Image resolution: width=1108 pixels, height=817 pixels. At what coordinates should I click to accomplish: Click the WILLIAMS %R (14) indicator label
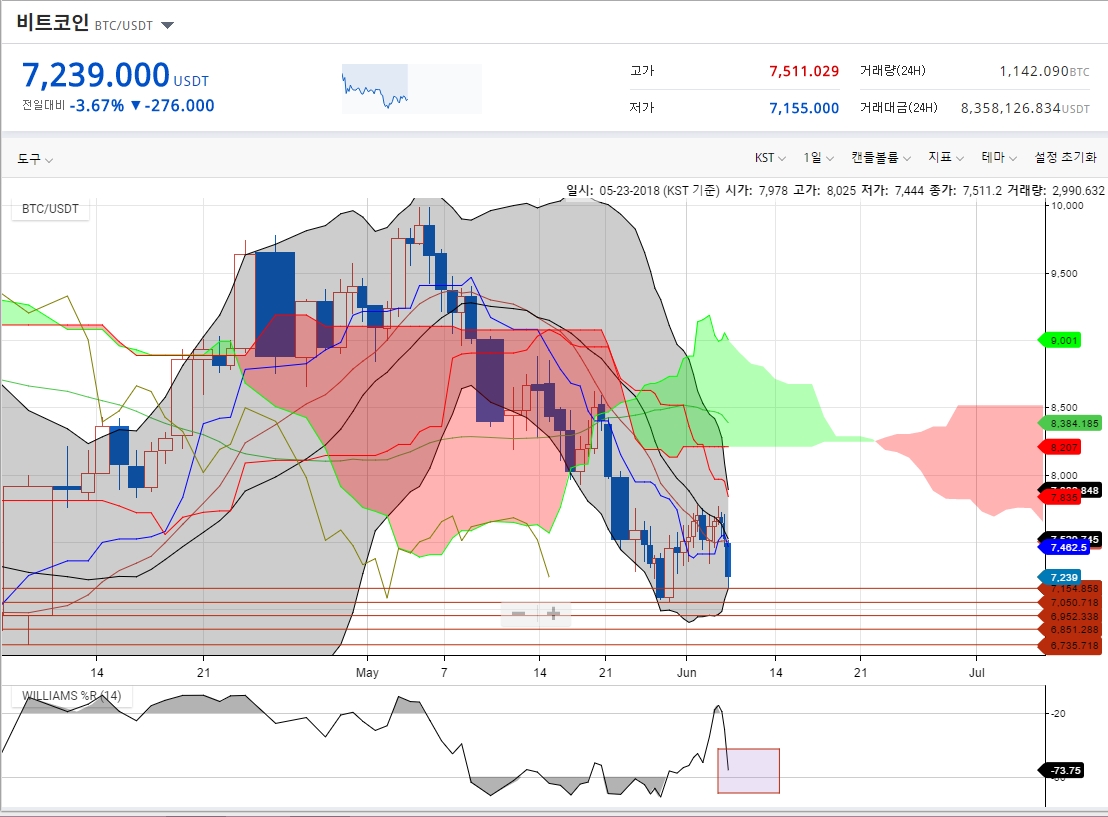(71, 696)
